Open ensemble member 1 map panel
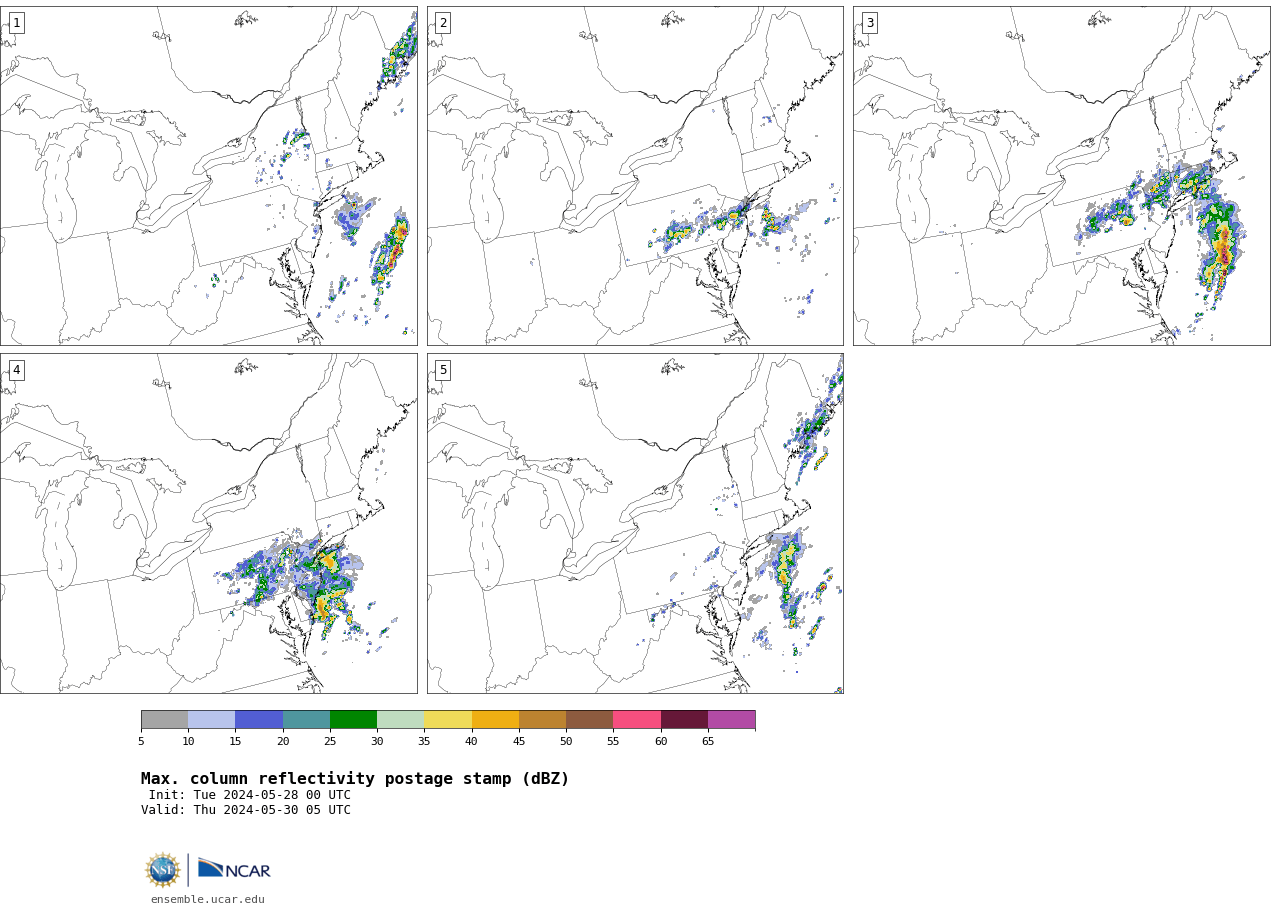This screenshot has height=910, width=1280. (208, 176)
